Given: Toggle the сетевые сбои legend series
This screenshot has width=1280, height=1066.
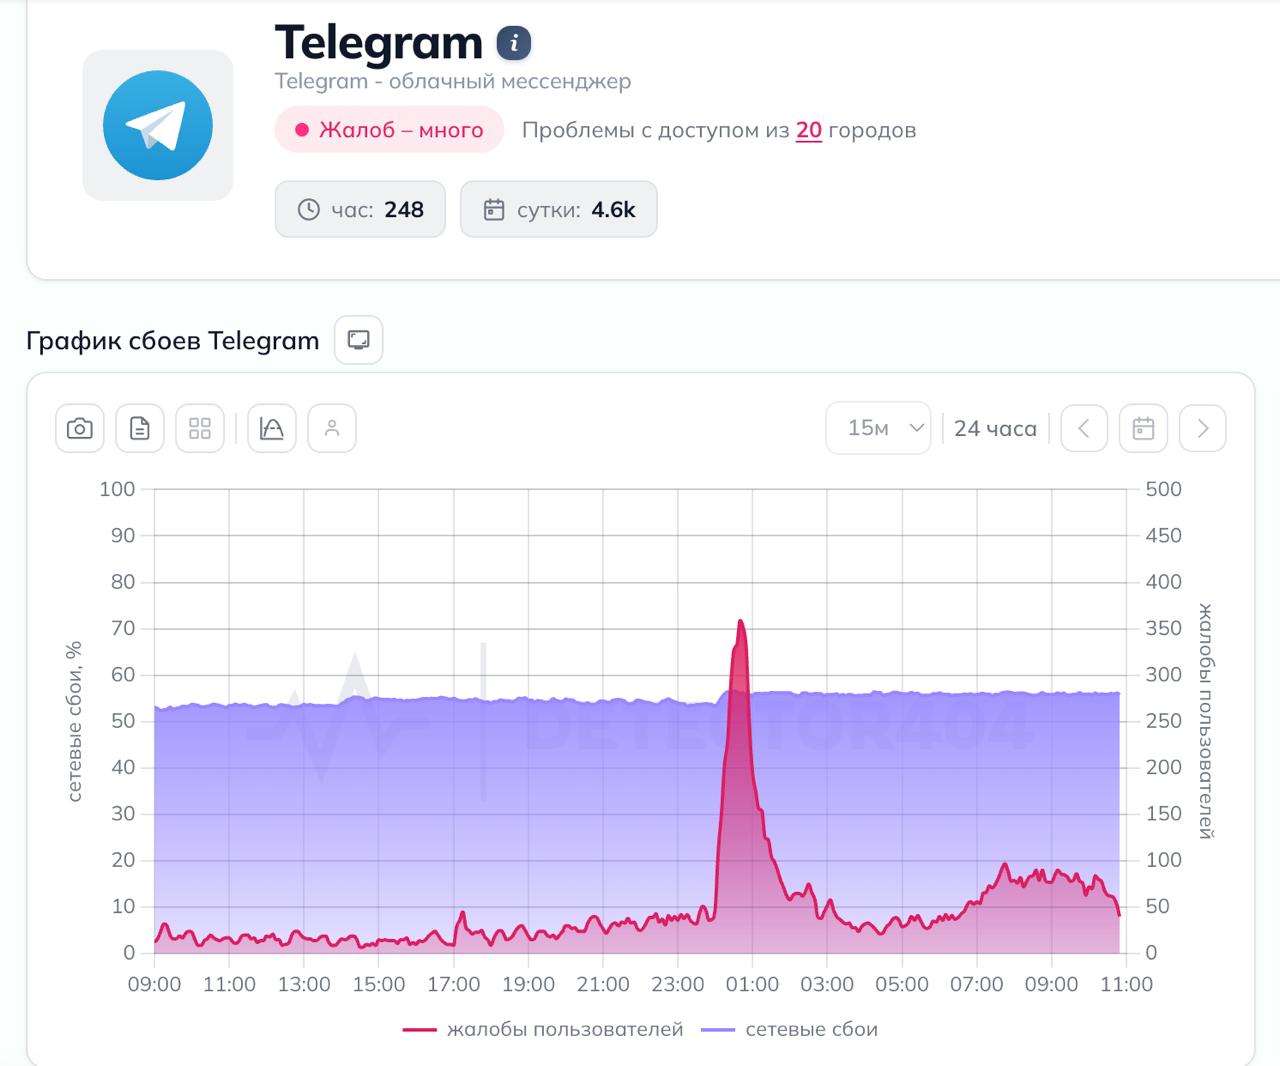Looking at the screenshot, I should tap(790, 1029).
